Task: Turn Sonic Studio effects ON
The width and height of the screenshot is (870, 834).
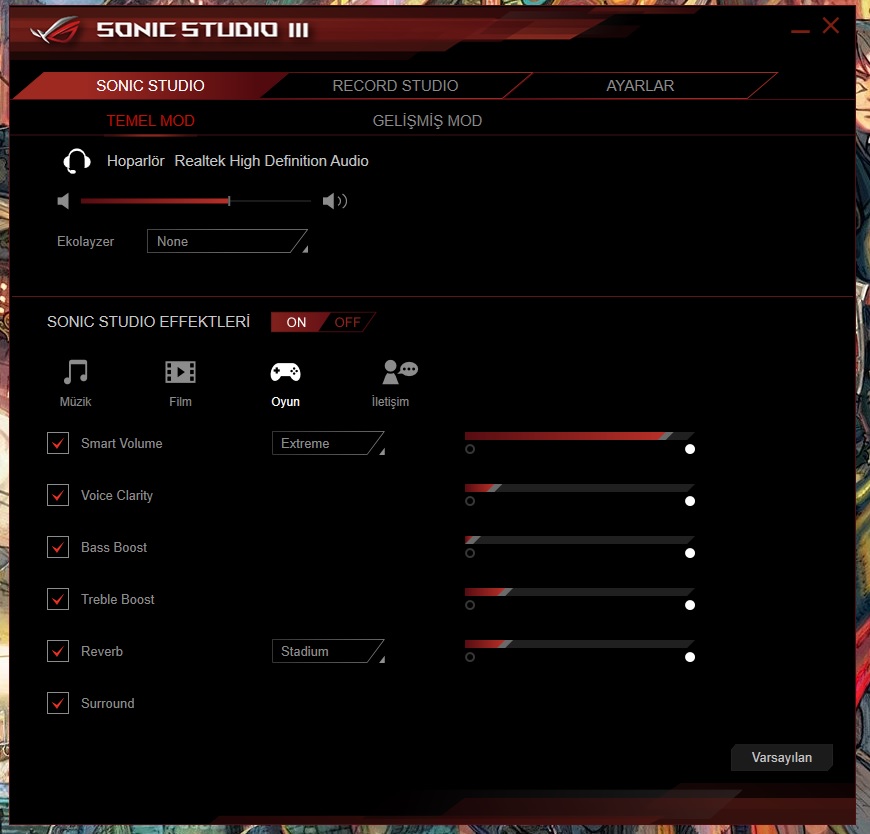Action: pyautogui.click(x=296, y=322)
